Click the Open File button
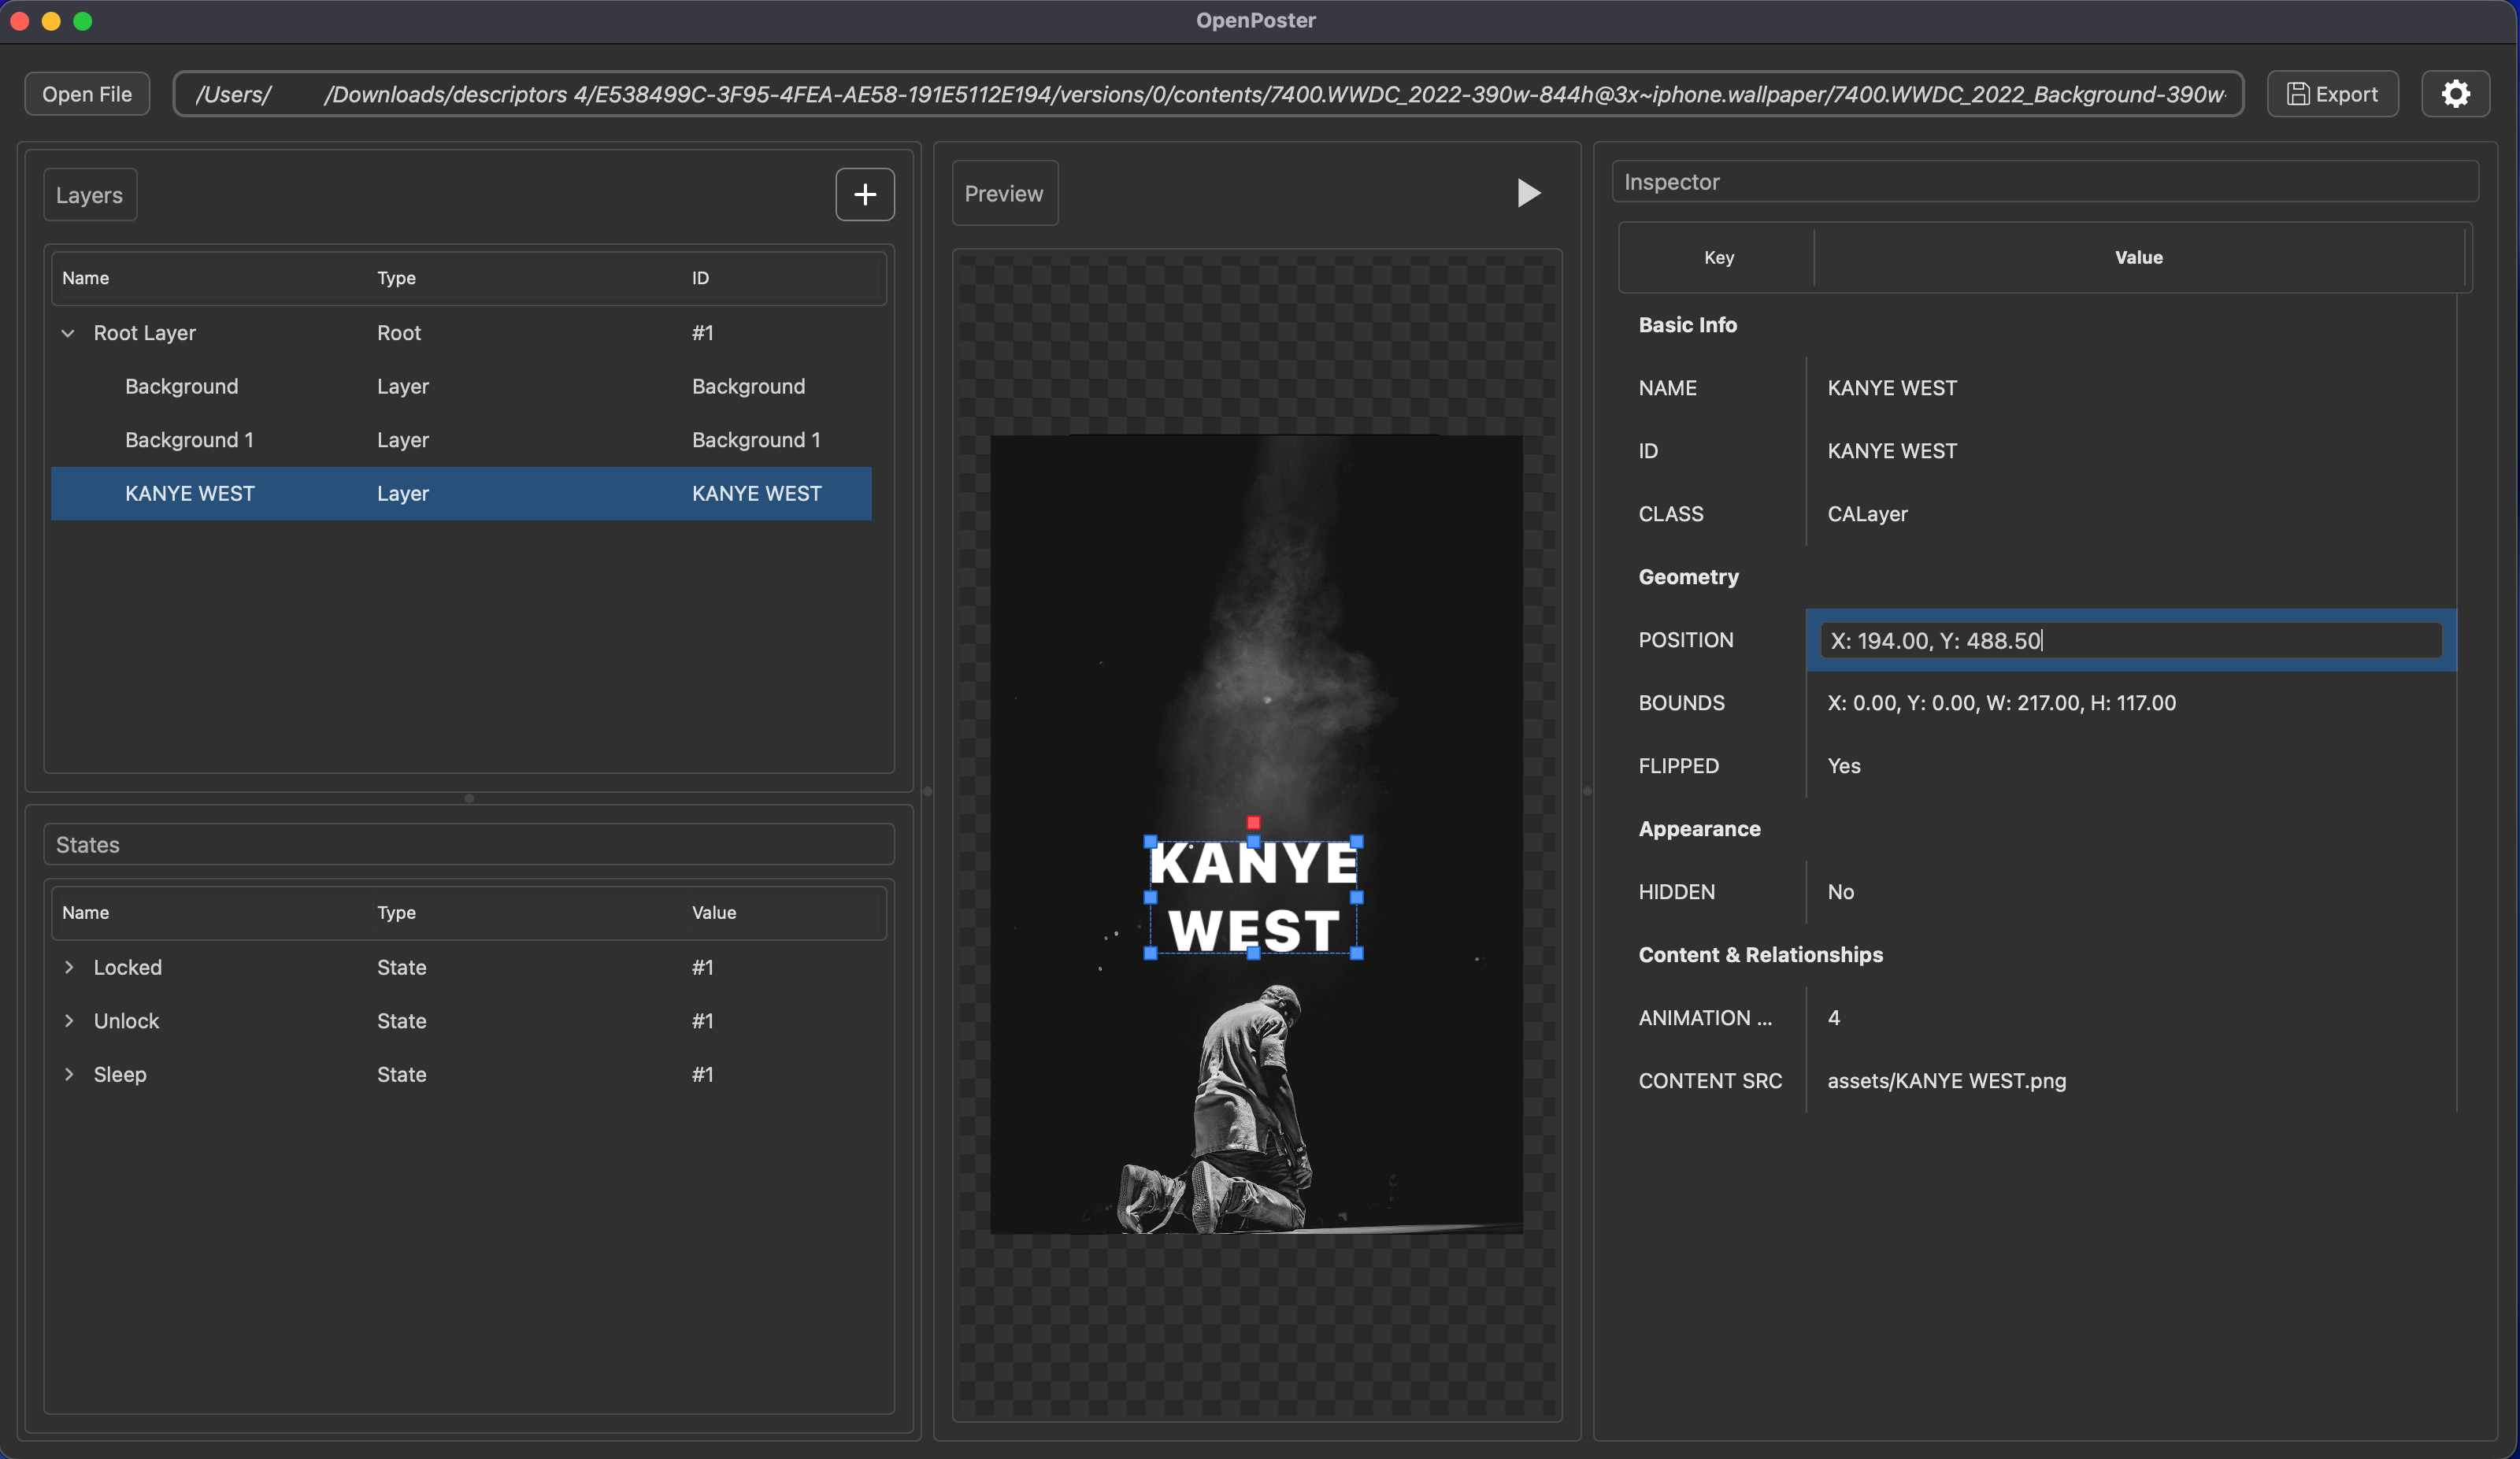 [x=87, y=94]
